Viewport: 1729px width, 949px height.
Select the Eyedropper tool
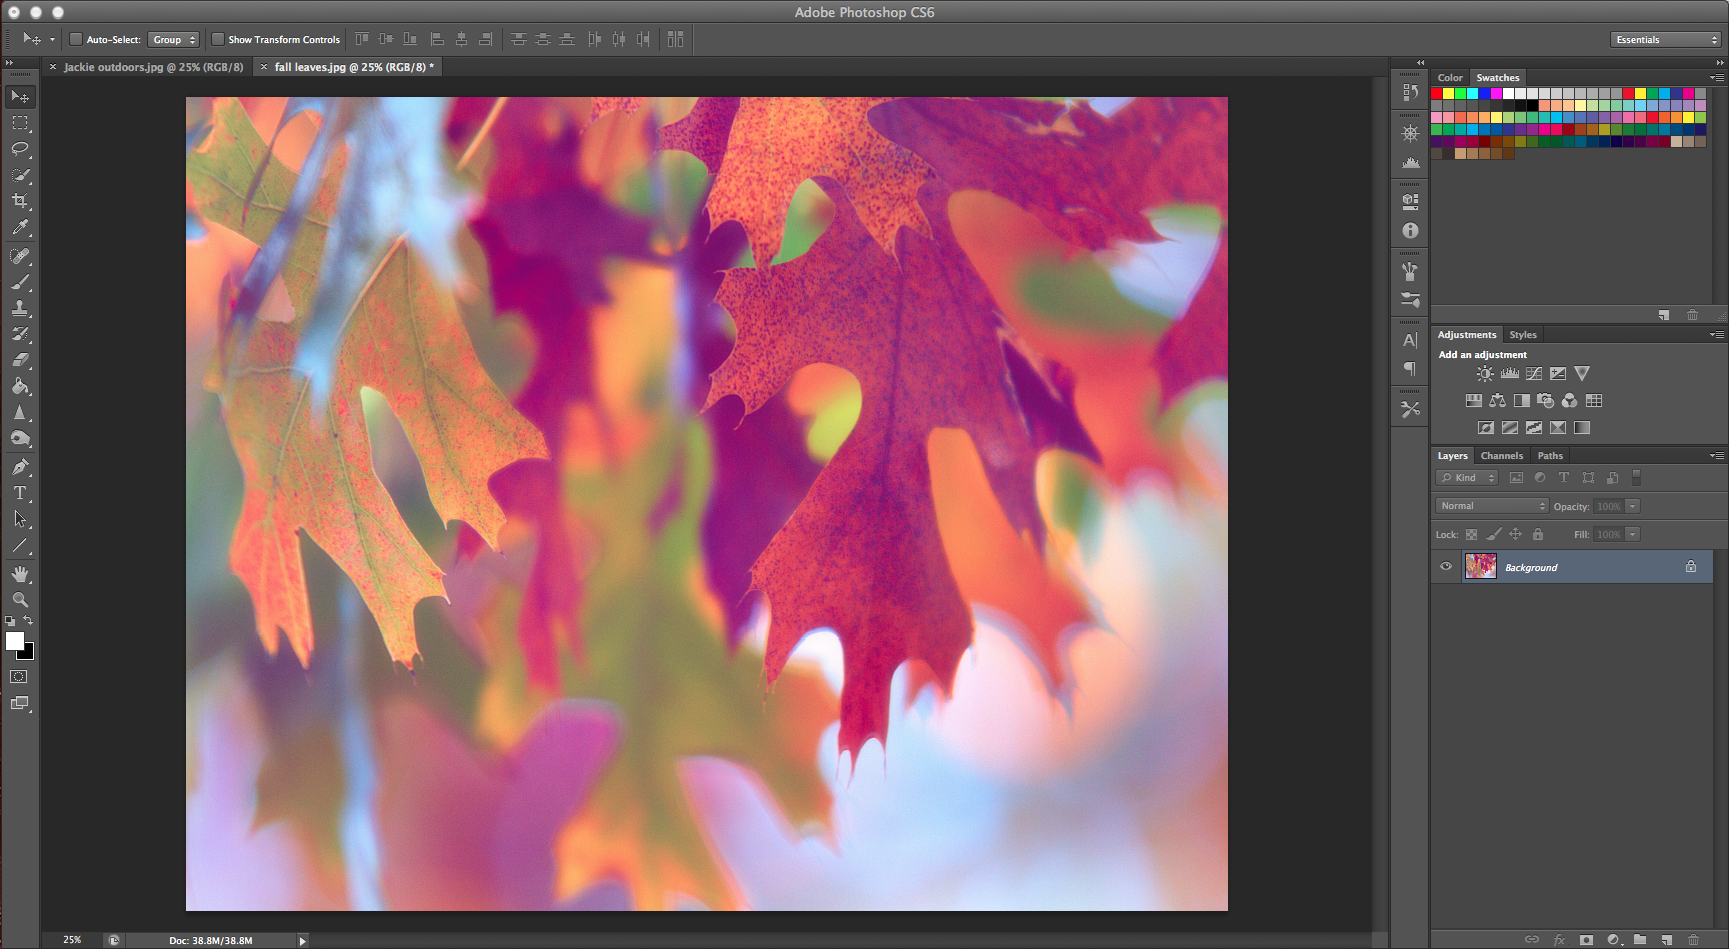coord(20,228)
